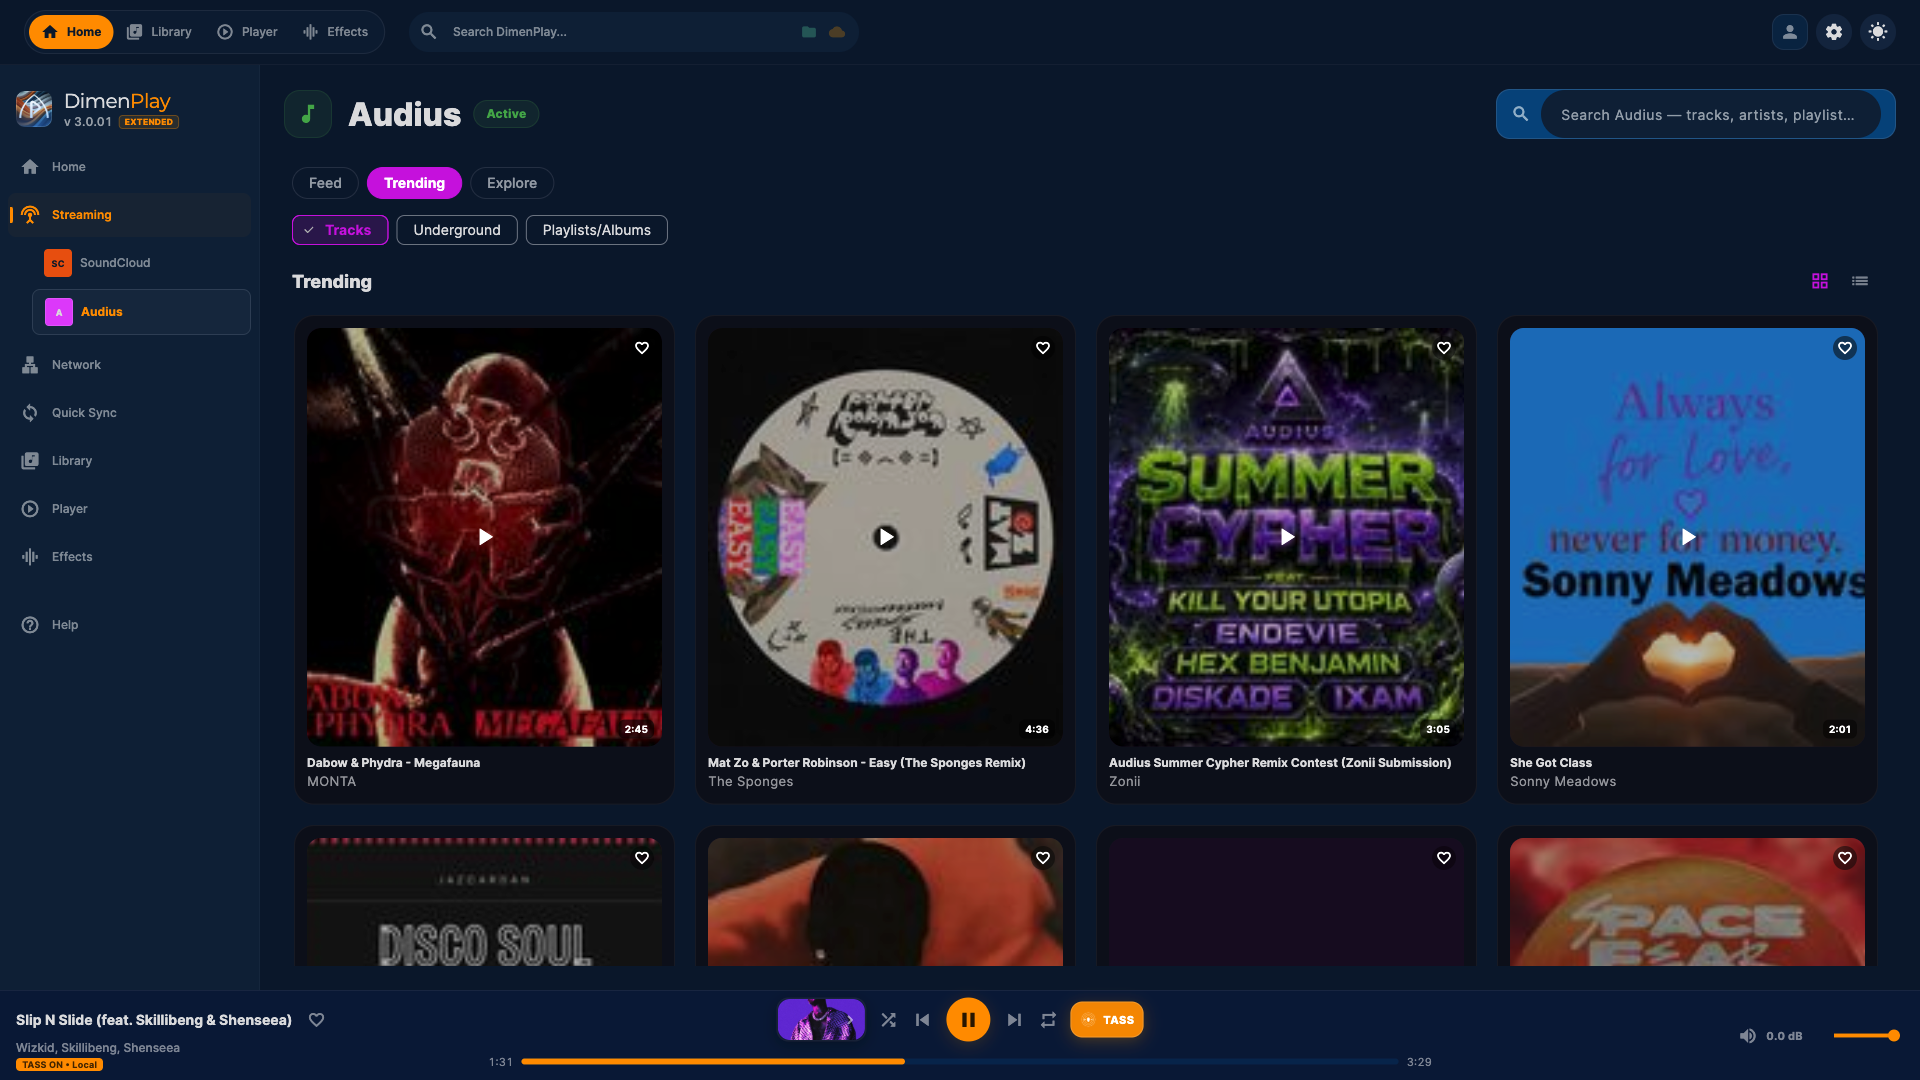Open SoundCloud in the sidebar
This screenshot has width=1920, height=1080.
click(x=141, y=263)
